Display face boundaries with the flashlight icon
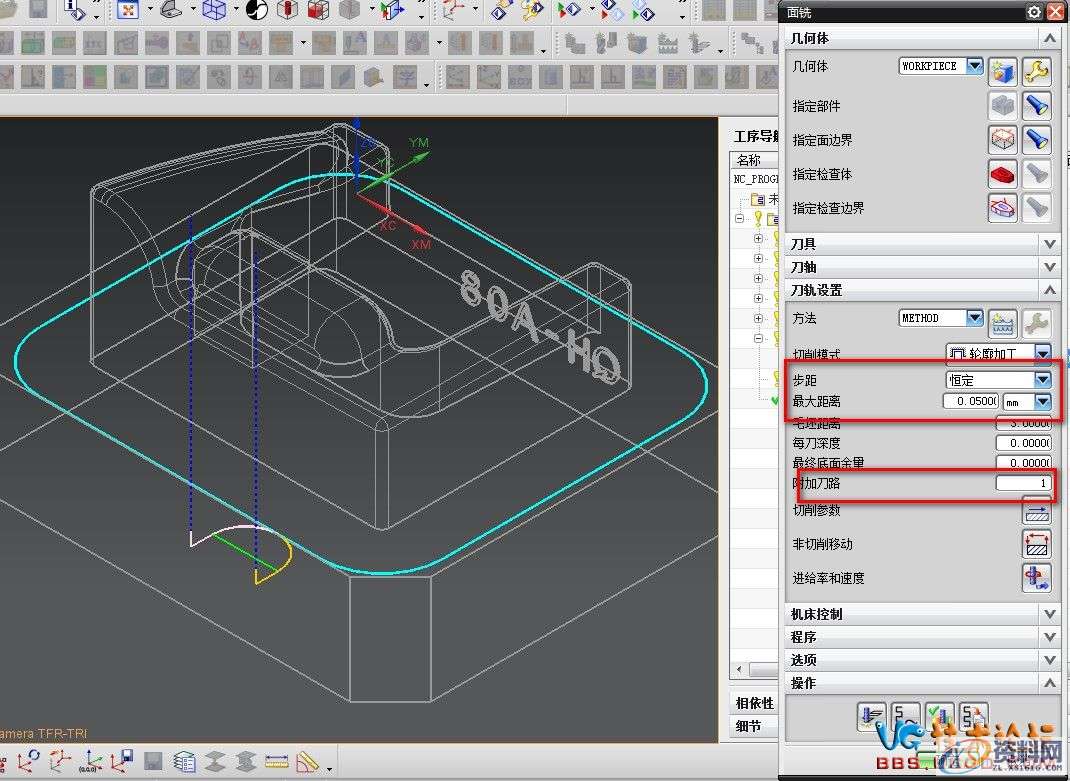 pyautogui.click(x=1036, y=140)
